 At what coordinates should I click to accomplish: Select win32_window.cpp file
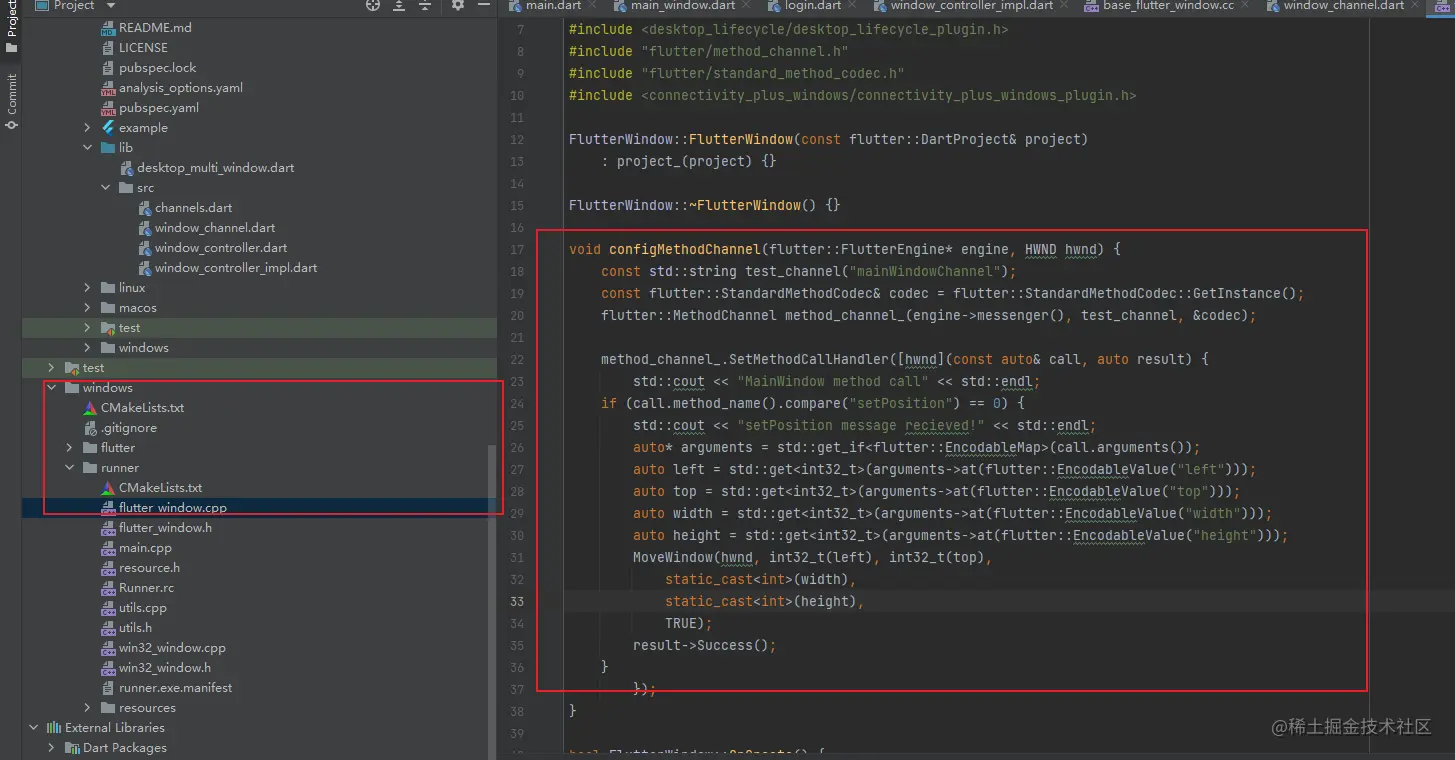pyautogui.click(x=172, y=648)
